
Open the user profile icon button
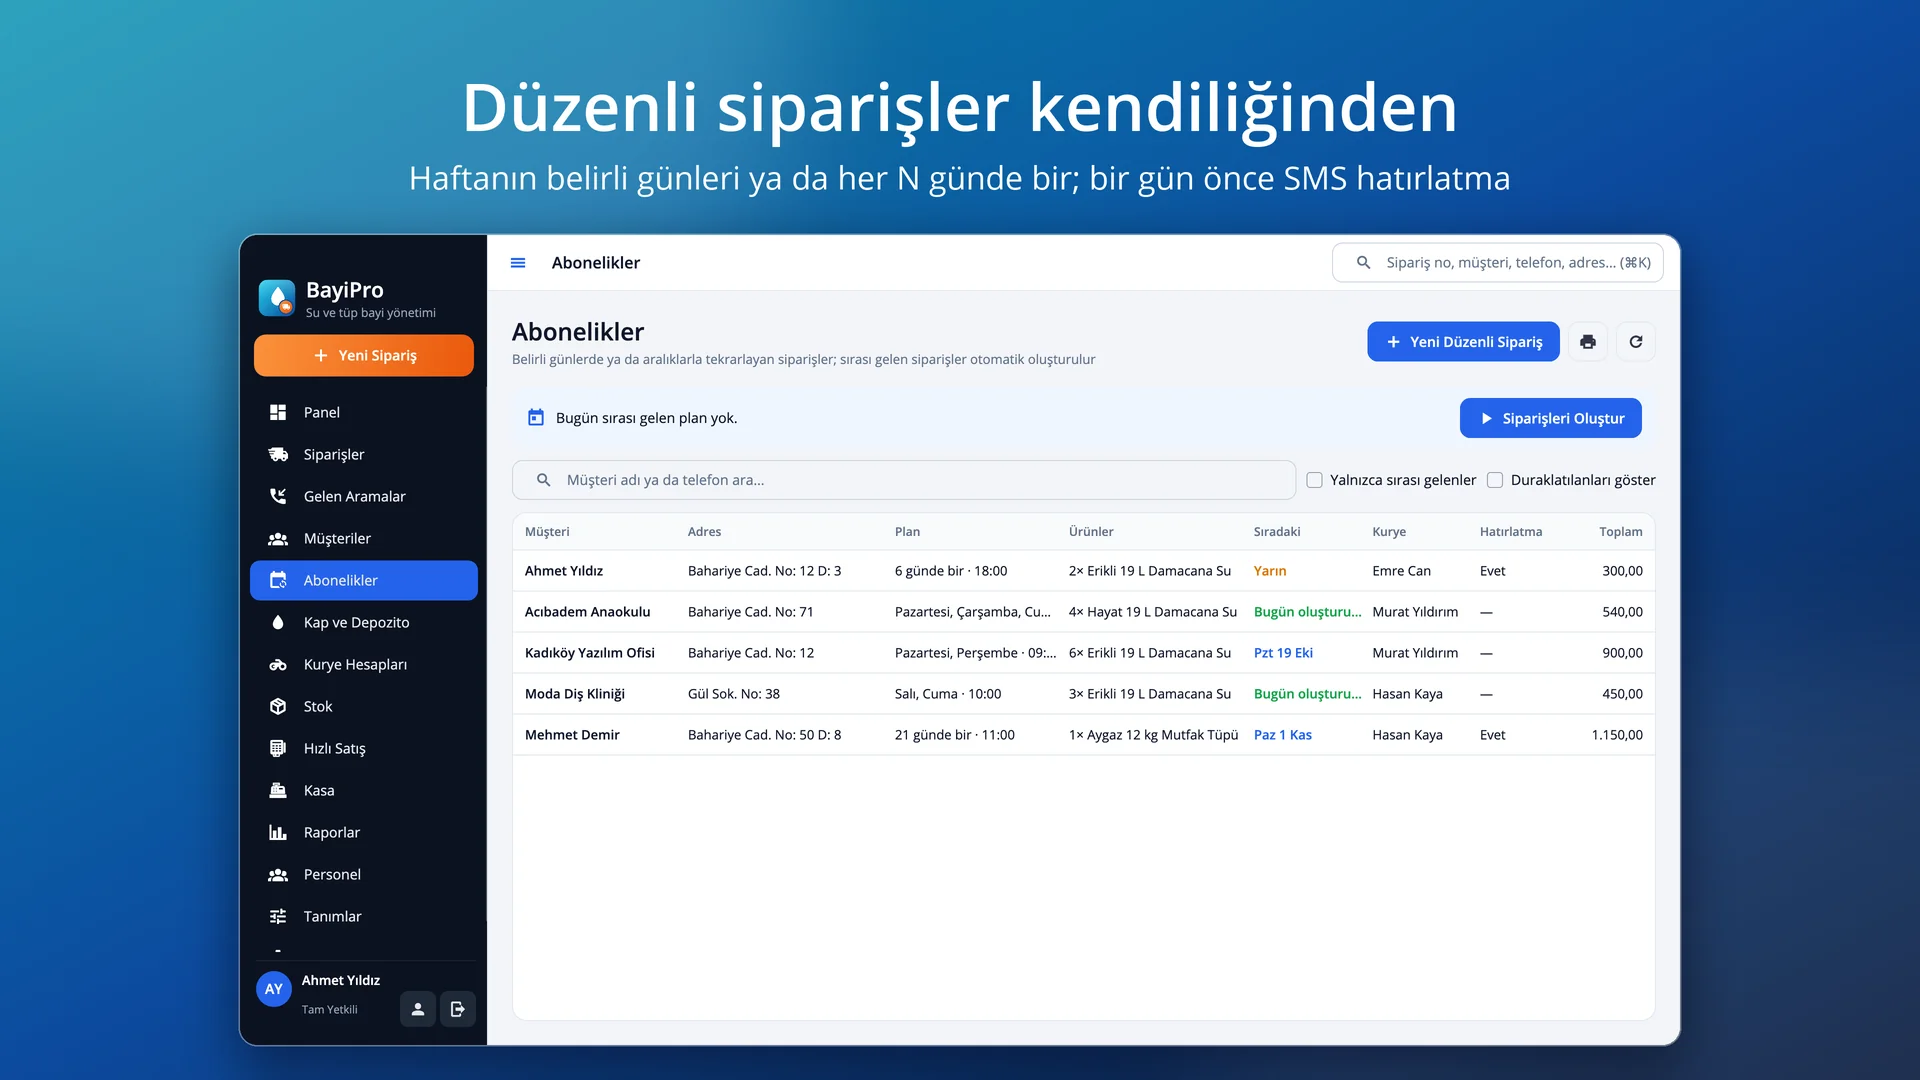pos(418,1009)
